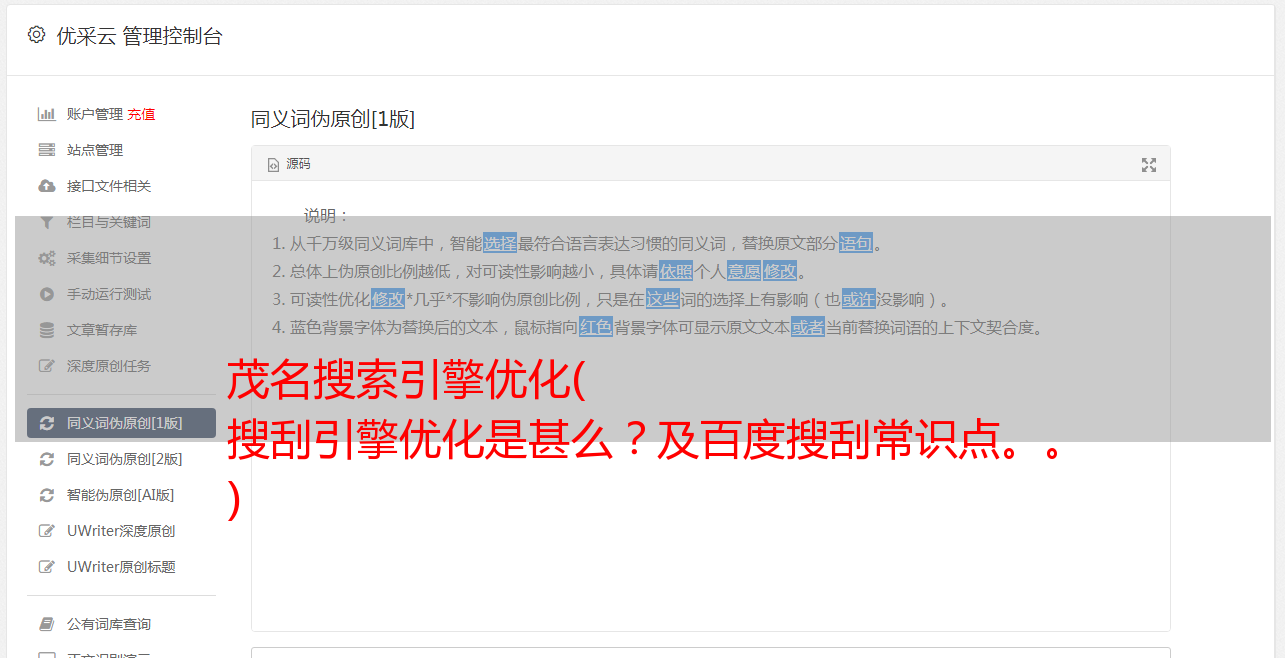Click the 源码 source code icon

coord(273,164)
